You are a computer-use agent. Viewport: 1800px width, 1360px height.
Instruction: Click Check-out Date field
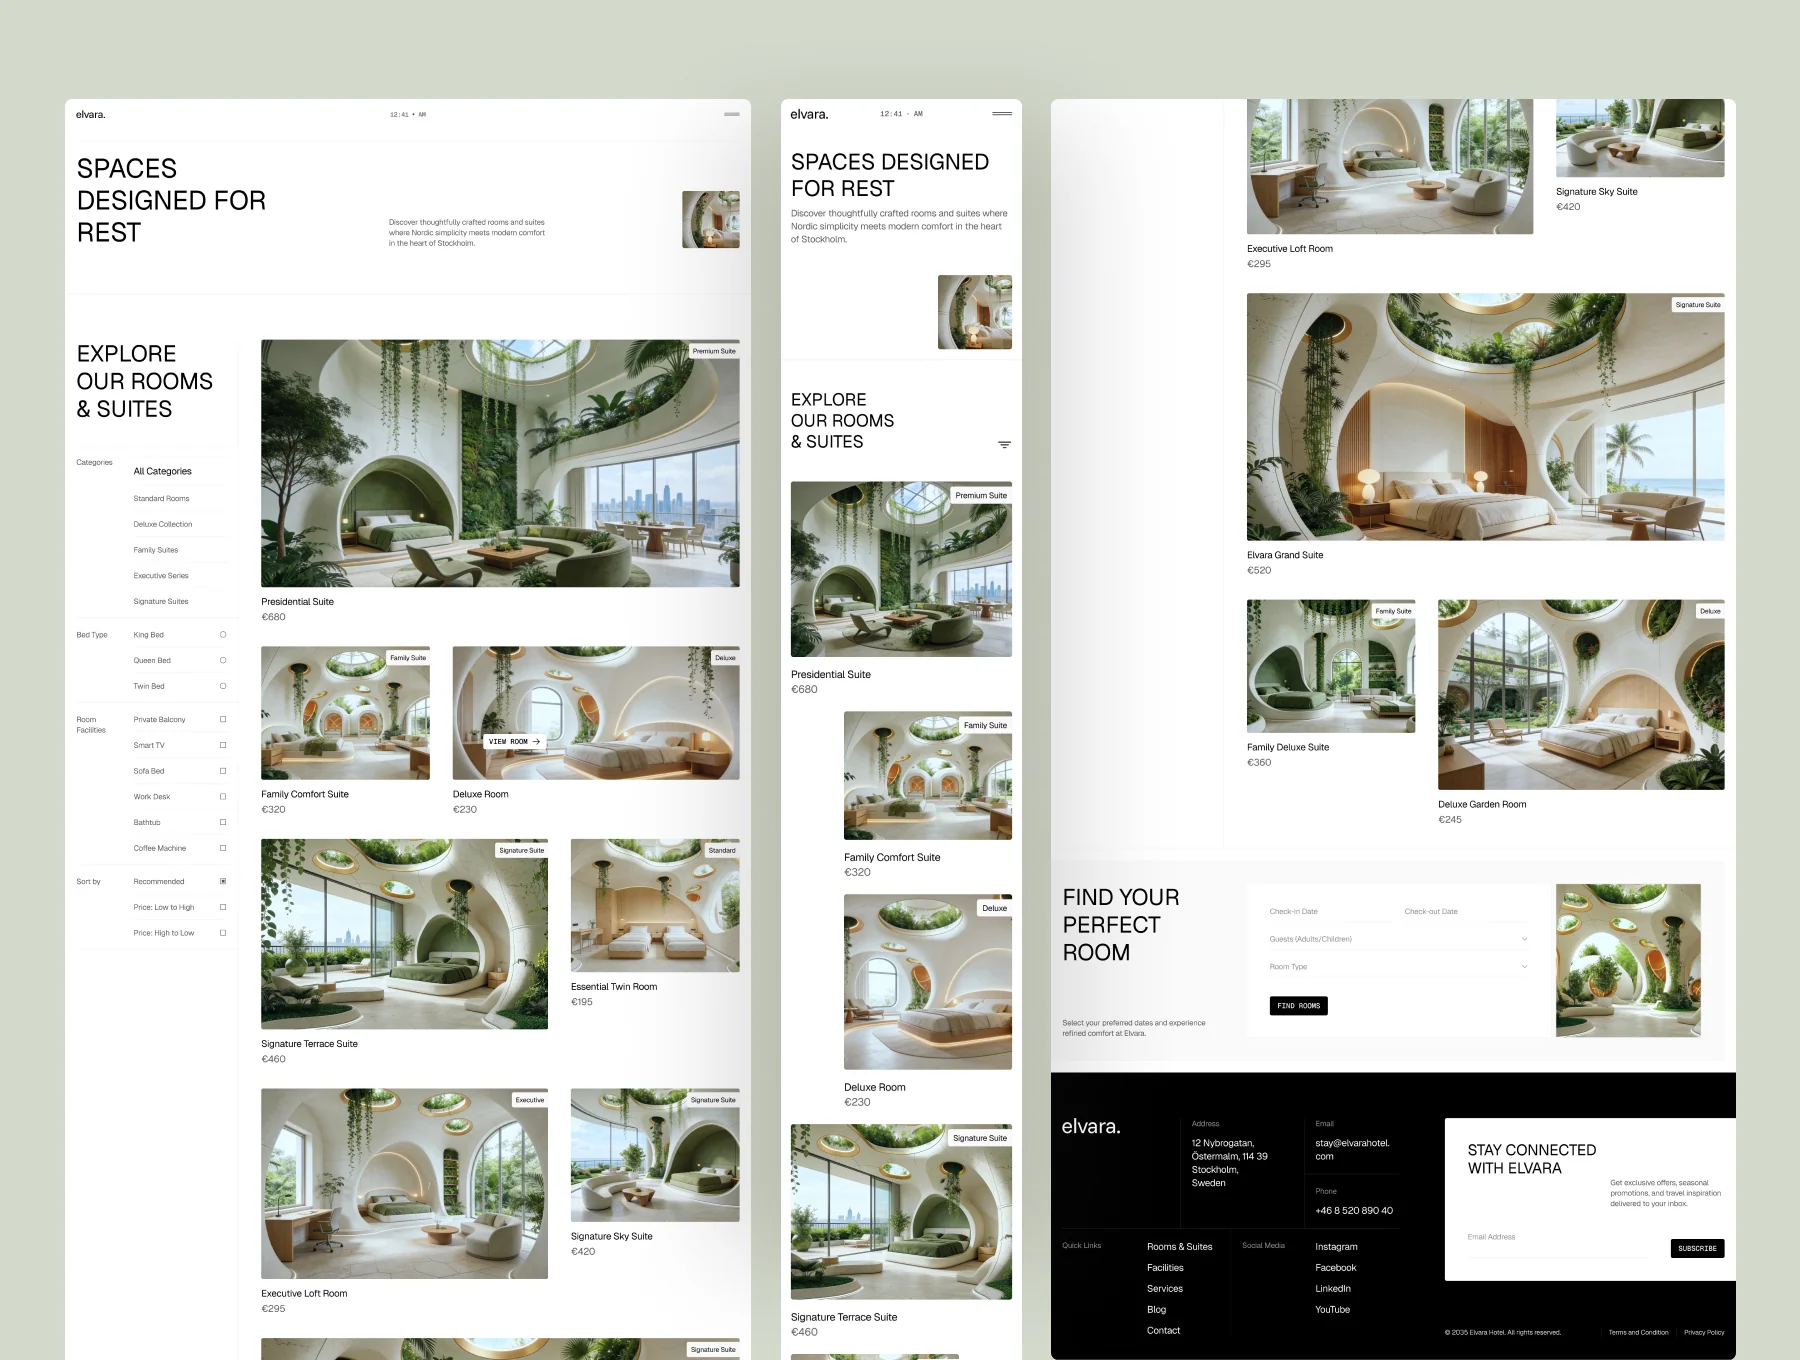tap(1466, 912)
